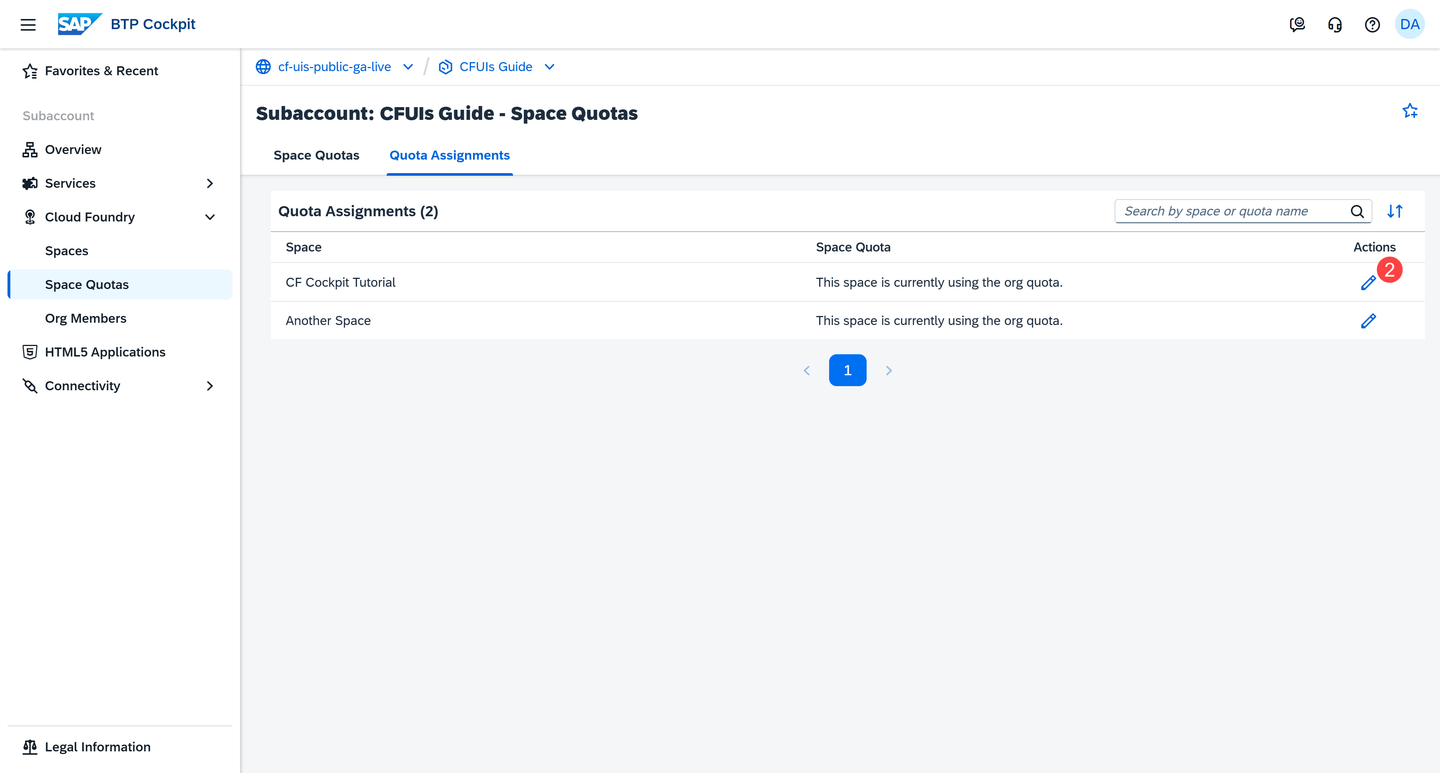Click org quota text for Another Space
Image resolution: width=1440 pixels, height=773 pixels.
tap(939, 321)
